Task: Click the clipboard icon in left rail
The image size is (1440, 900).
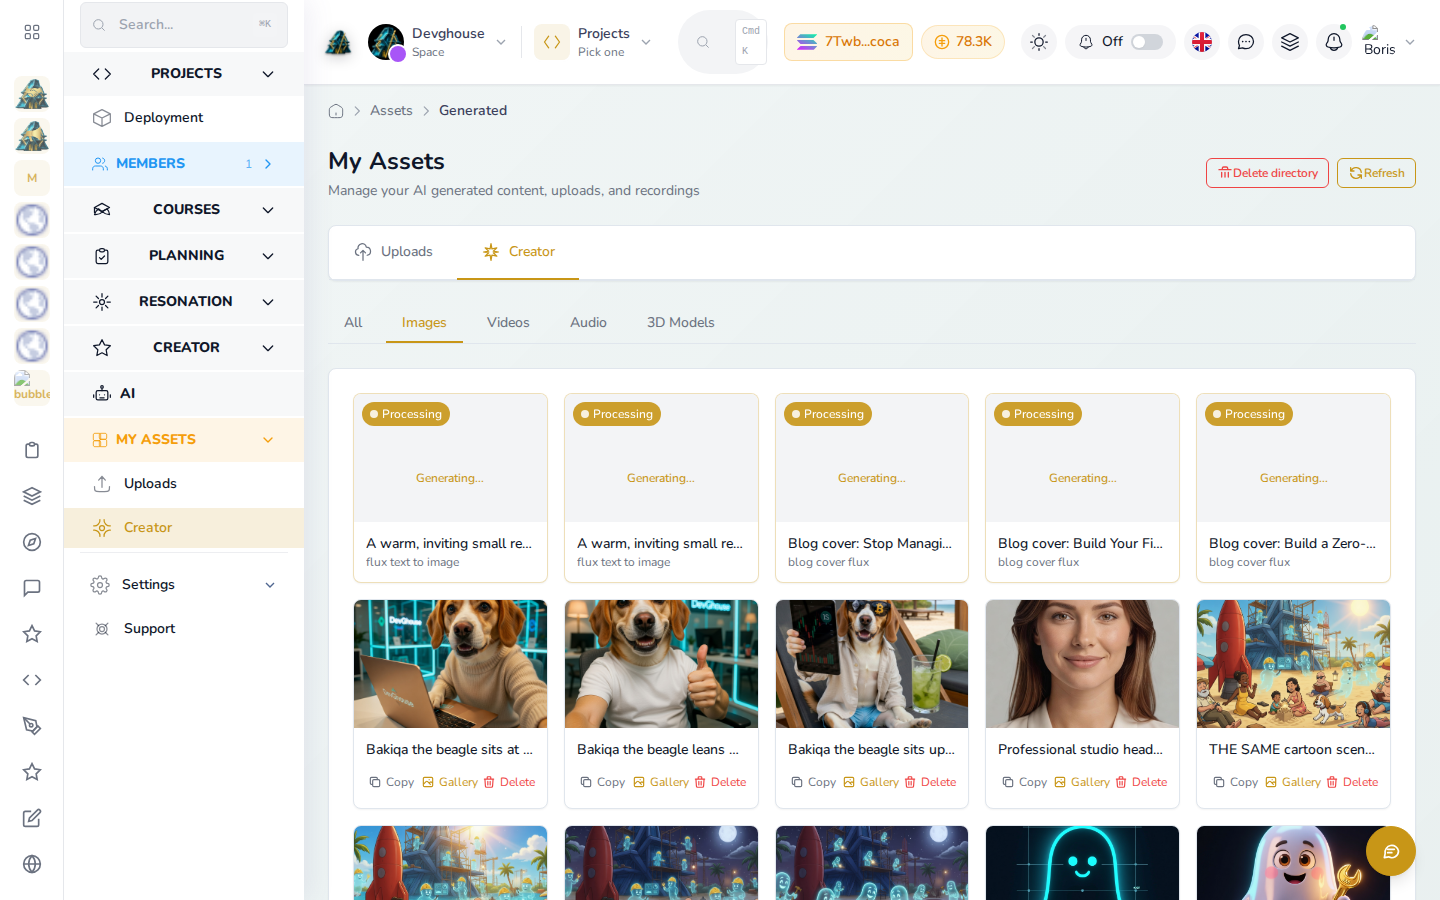Action: coord(32,450)
